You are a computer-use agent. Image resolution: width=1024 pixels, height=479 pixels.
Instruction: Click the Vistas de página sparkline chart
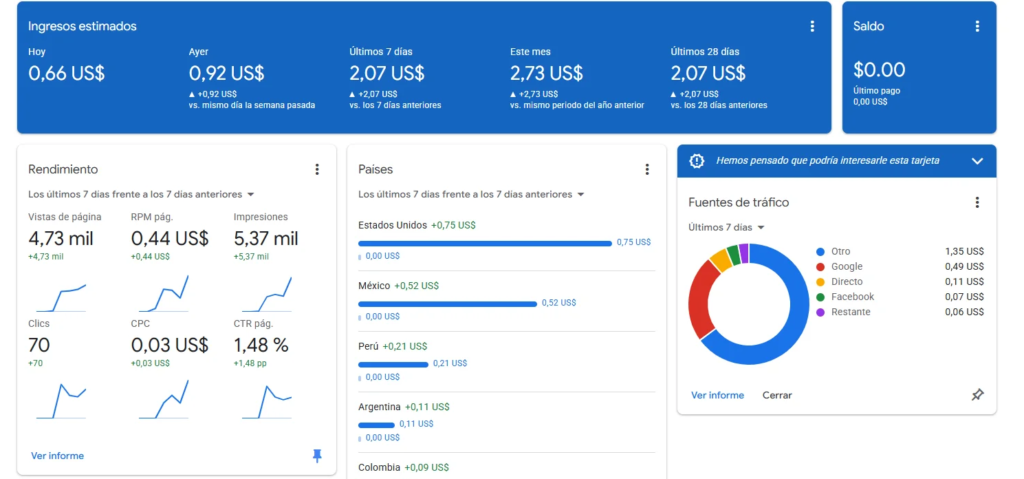tap(61, 296)
